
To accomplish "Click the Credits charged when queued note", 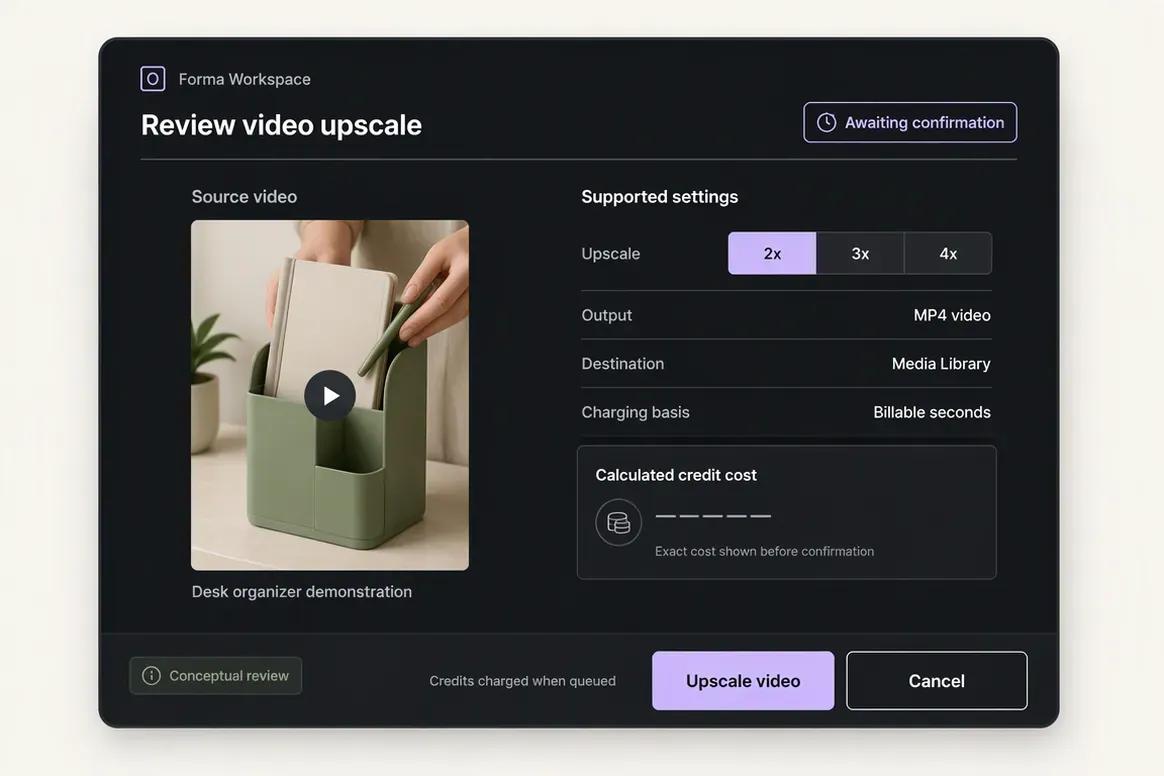I will [x=523, y=681].
